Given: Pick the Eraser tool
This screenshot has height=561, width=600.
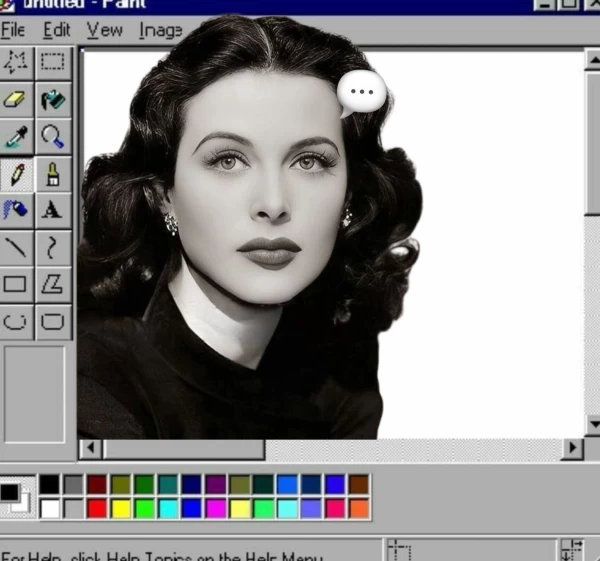Looking at the screenshot, I should 17,99.
